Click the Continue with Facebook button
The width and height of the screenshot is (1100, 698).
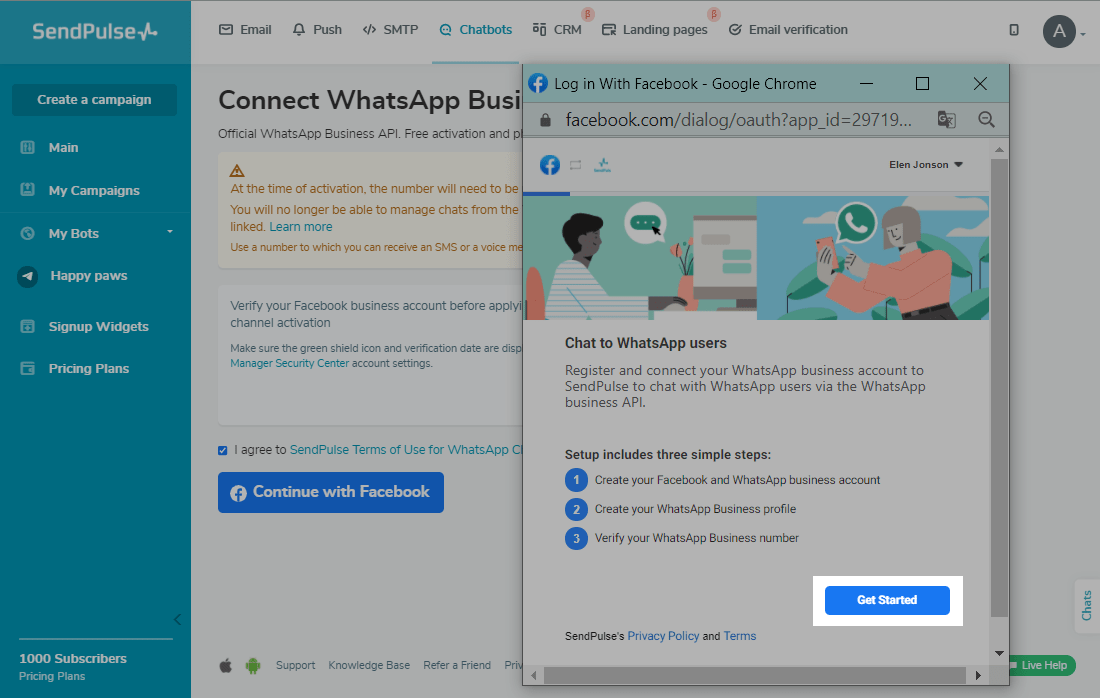[x=331, y=492]
